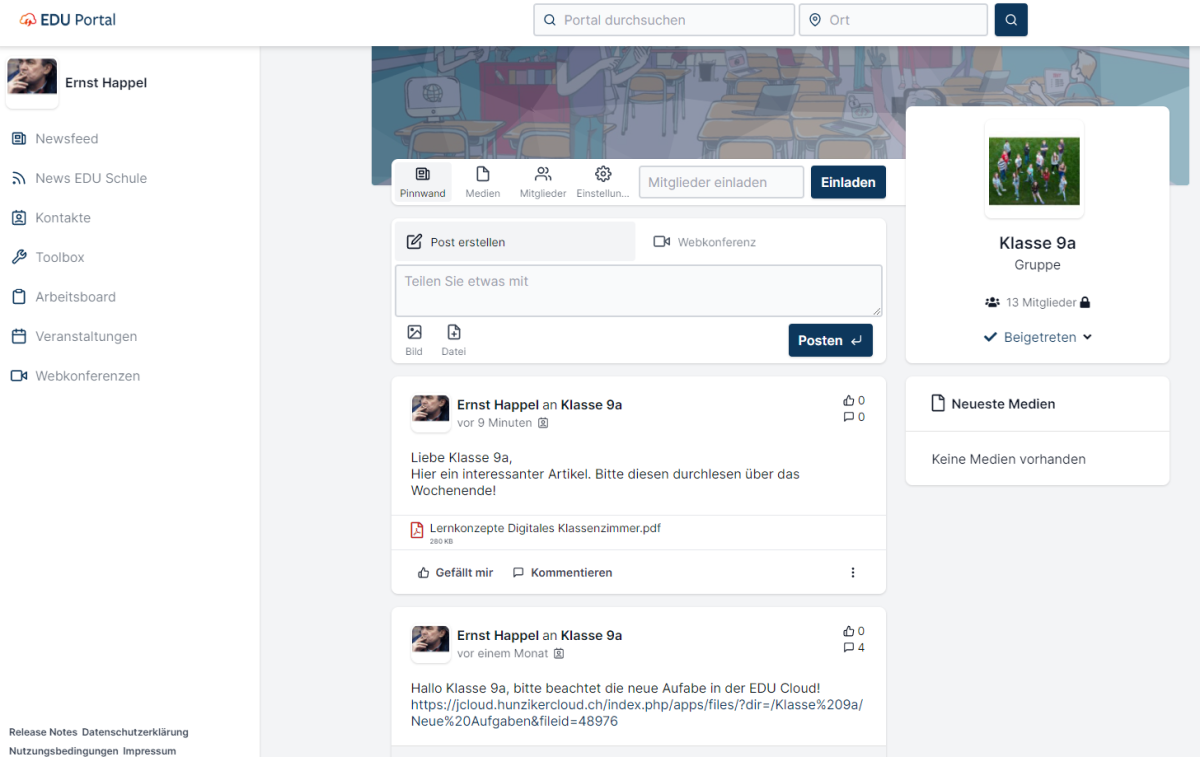Click the Mitglieder einladen input field

click(721, 182)
